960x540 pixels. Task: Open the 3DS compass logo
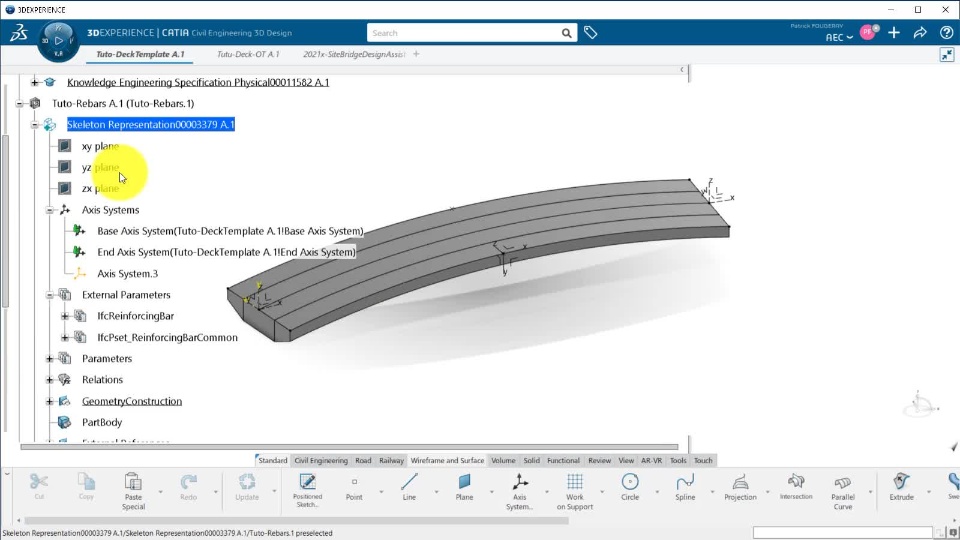click(x=19, y=32)
